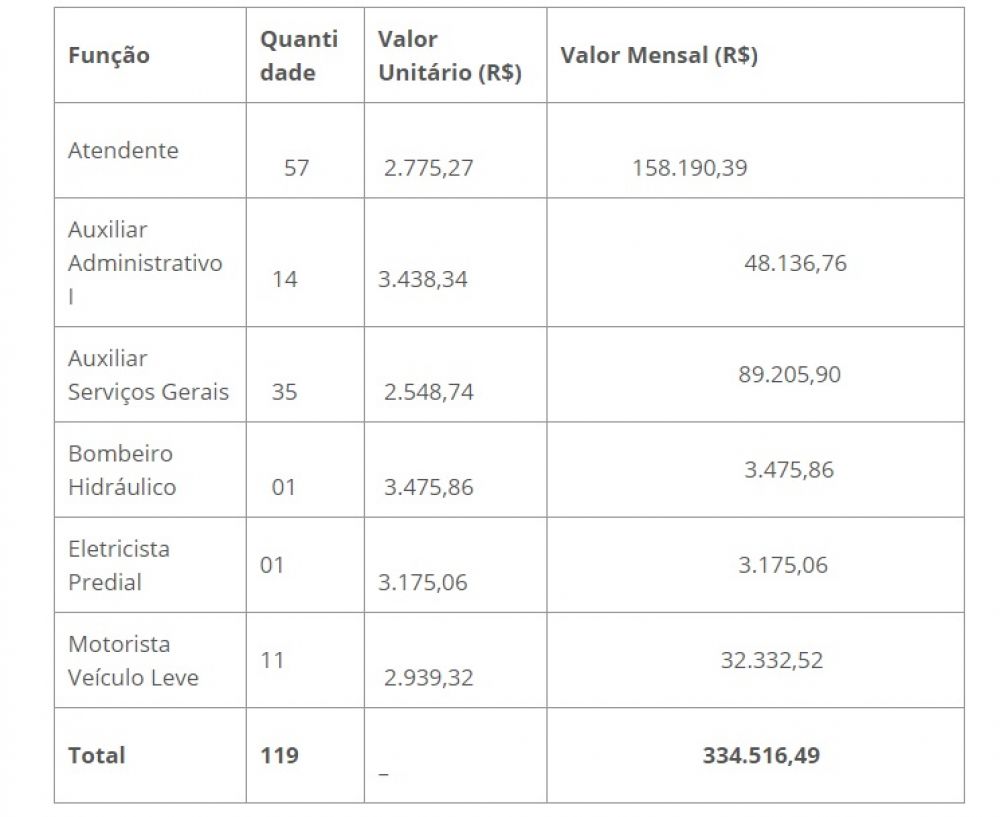Click the Motorista Veículo Leve cell

pos(133,661)
